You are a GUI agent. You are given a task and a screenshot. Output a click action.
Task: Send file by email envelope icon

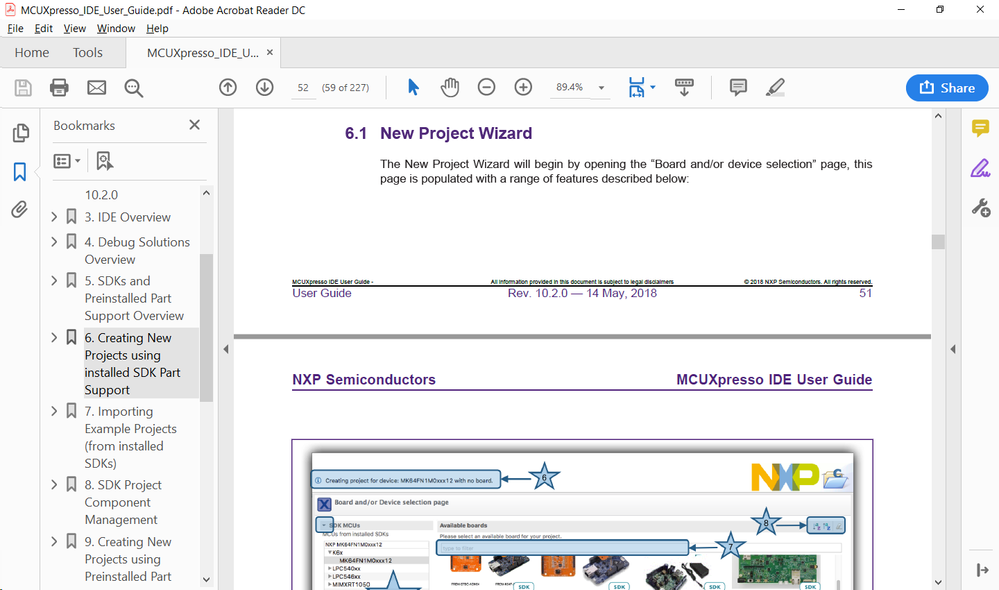tap(97, 87)
